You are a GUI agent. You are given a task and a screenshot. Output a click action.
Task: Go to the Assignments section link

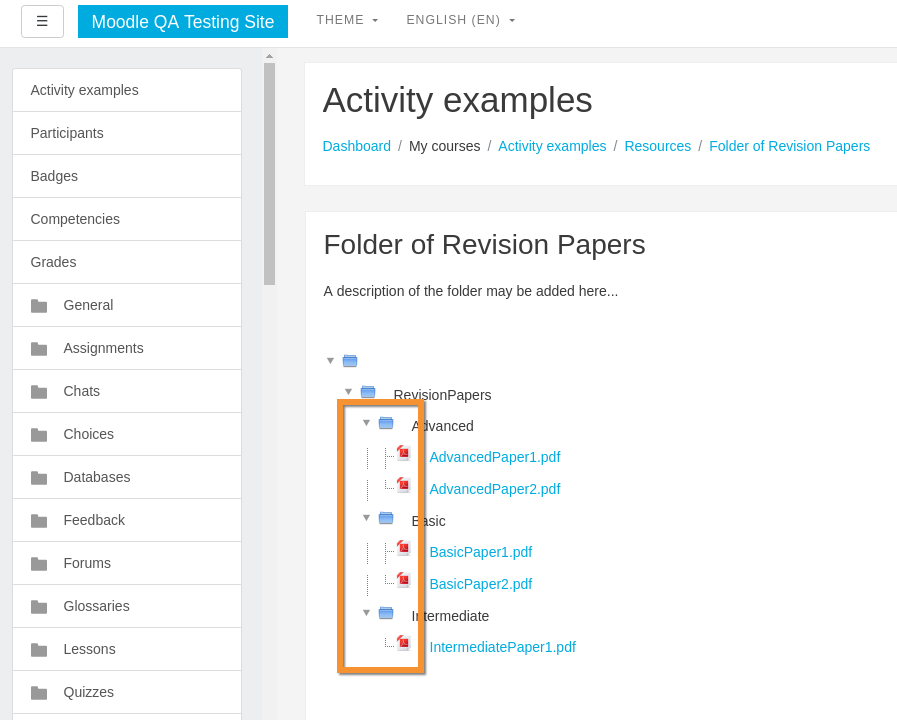[104, 348]
